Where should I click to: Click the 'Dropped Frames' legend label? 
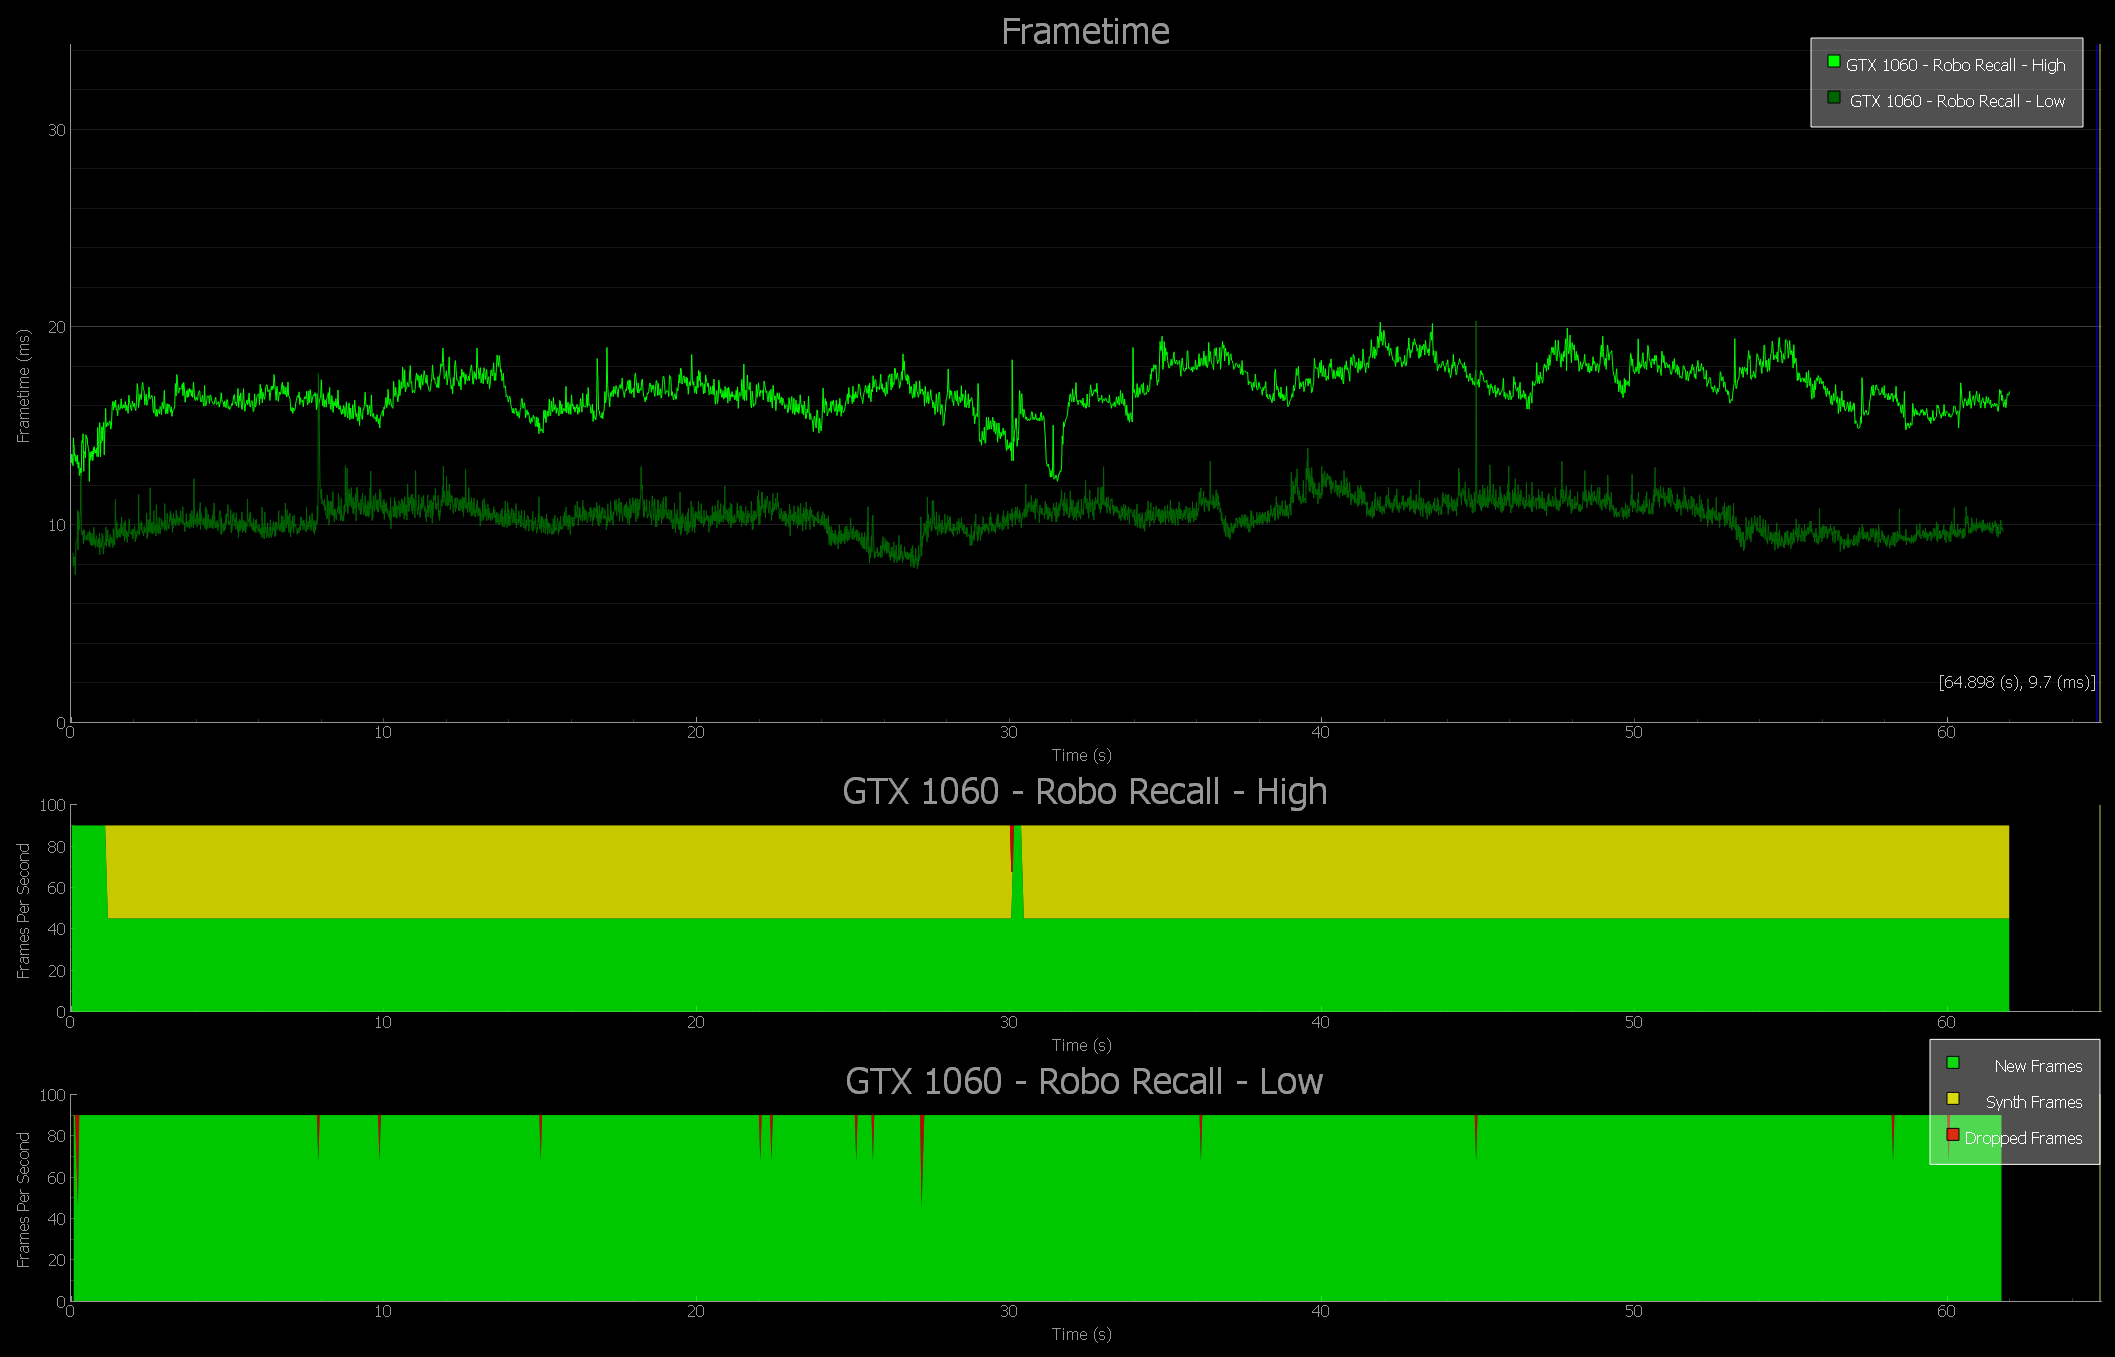coord(2023,1138)
